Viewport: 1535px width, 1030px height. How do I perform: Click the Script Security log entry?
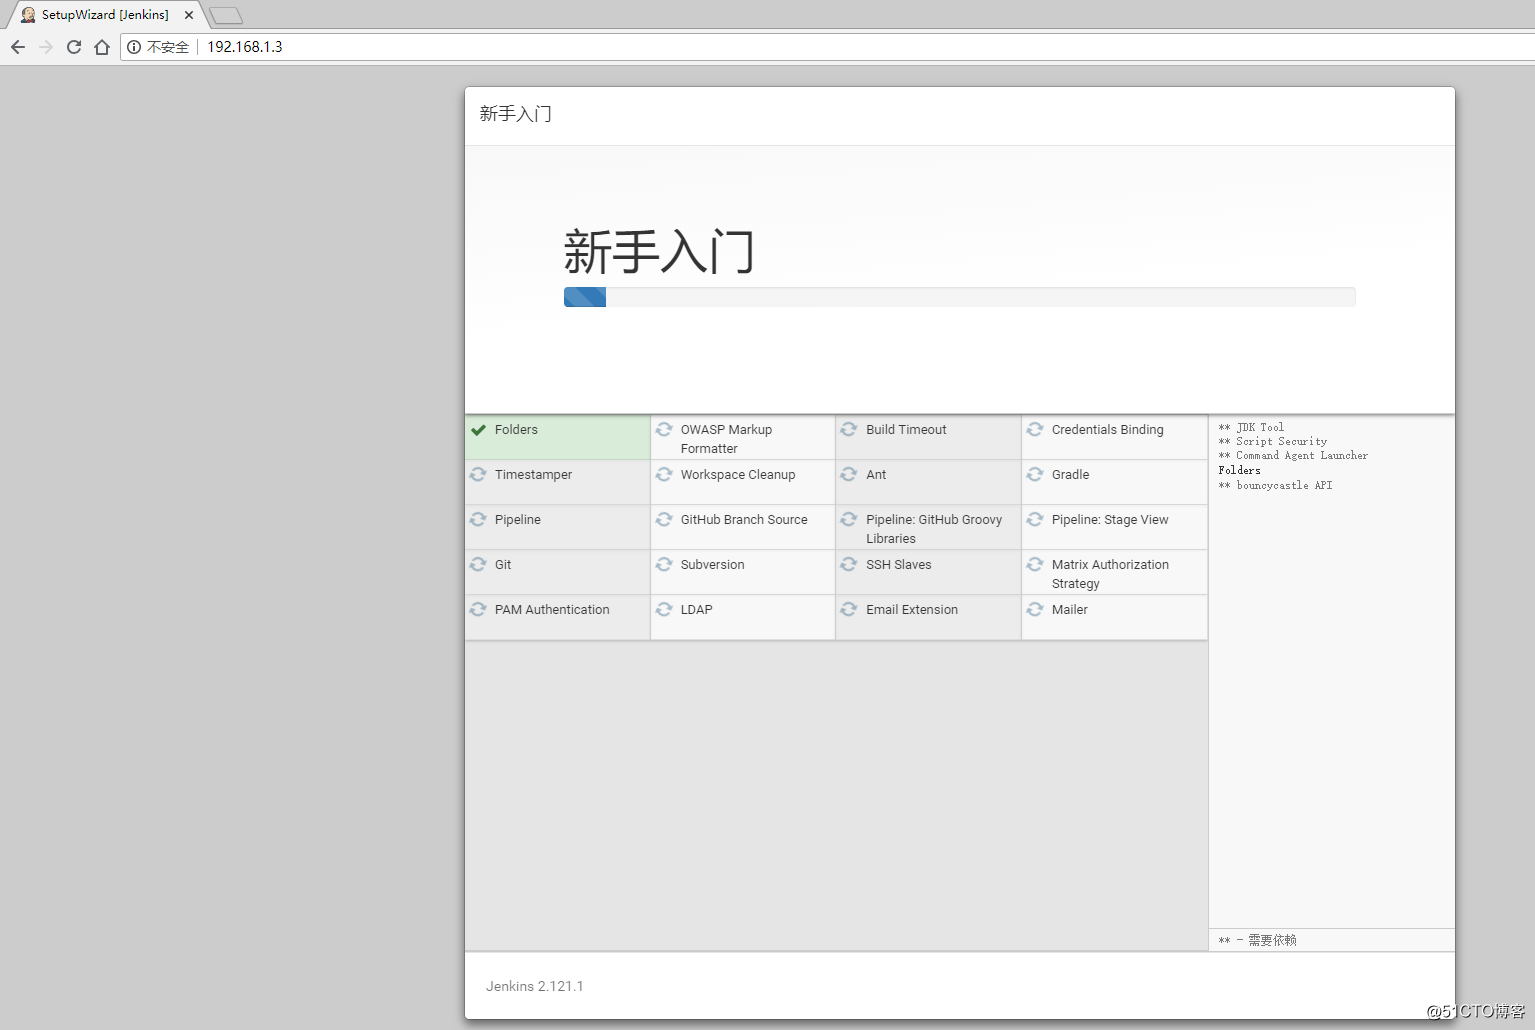pos(1273,441)
